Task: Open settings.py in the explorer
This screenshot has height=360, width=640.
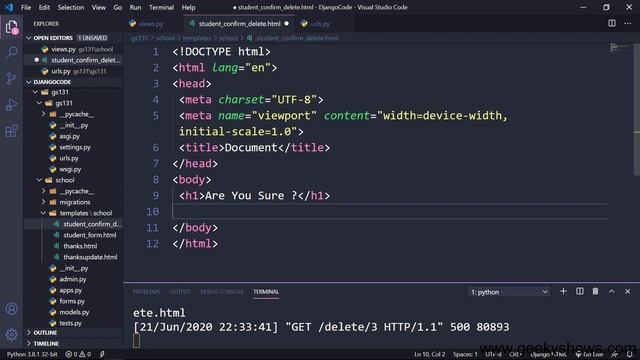Action: (x=75, y=147)
